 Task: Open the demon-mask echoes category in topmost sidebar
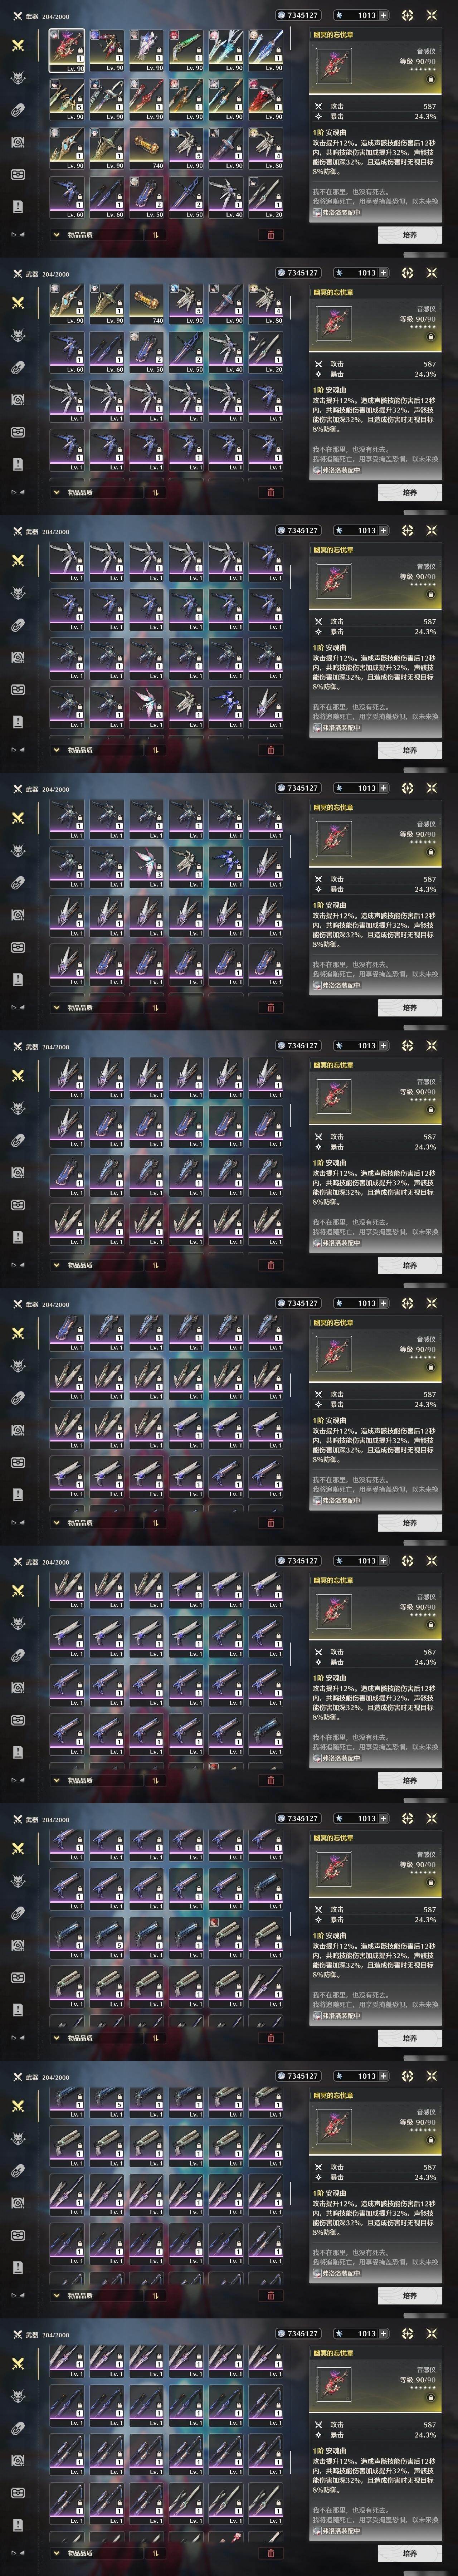(x=17, y=78)
